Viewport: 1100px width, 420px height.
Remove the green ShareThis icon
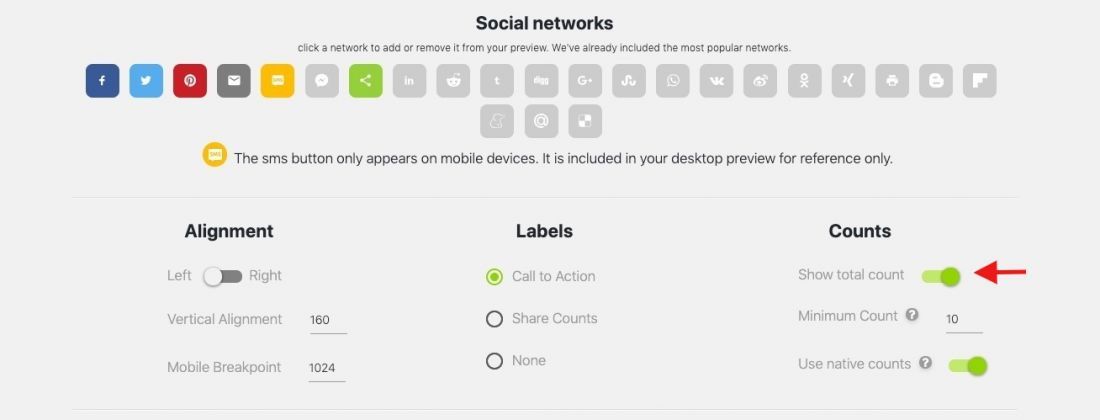click(365, 81)
